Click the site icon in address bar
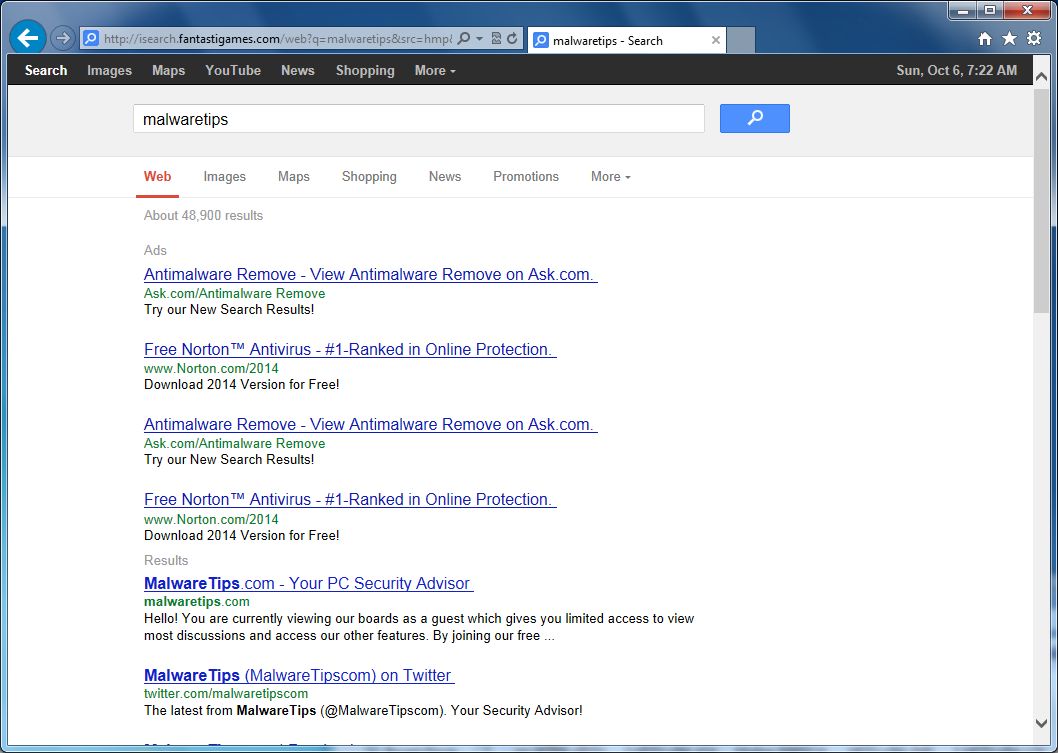The width and height of the screenshot is (1058, 753). point(90,38)
